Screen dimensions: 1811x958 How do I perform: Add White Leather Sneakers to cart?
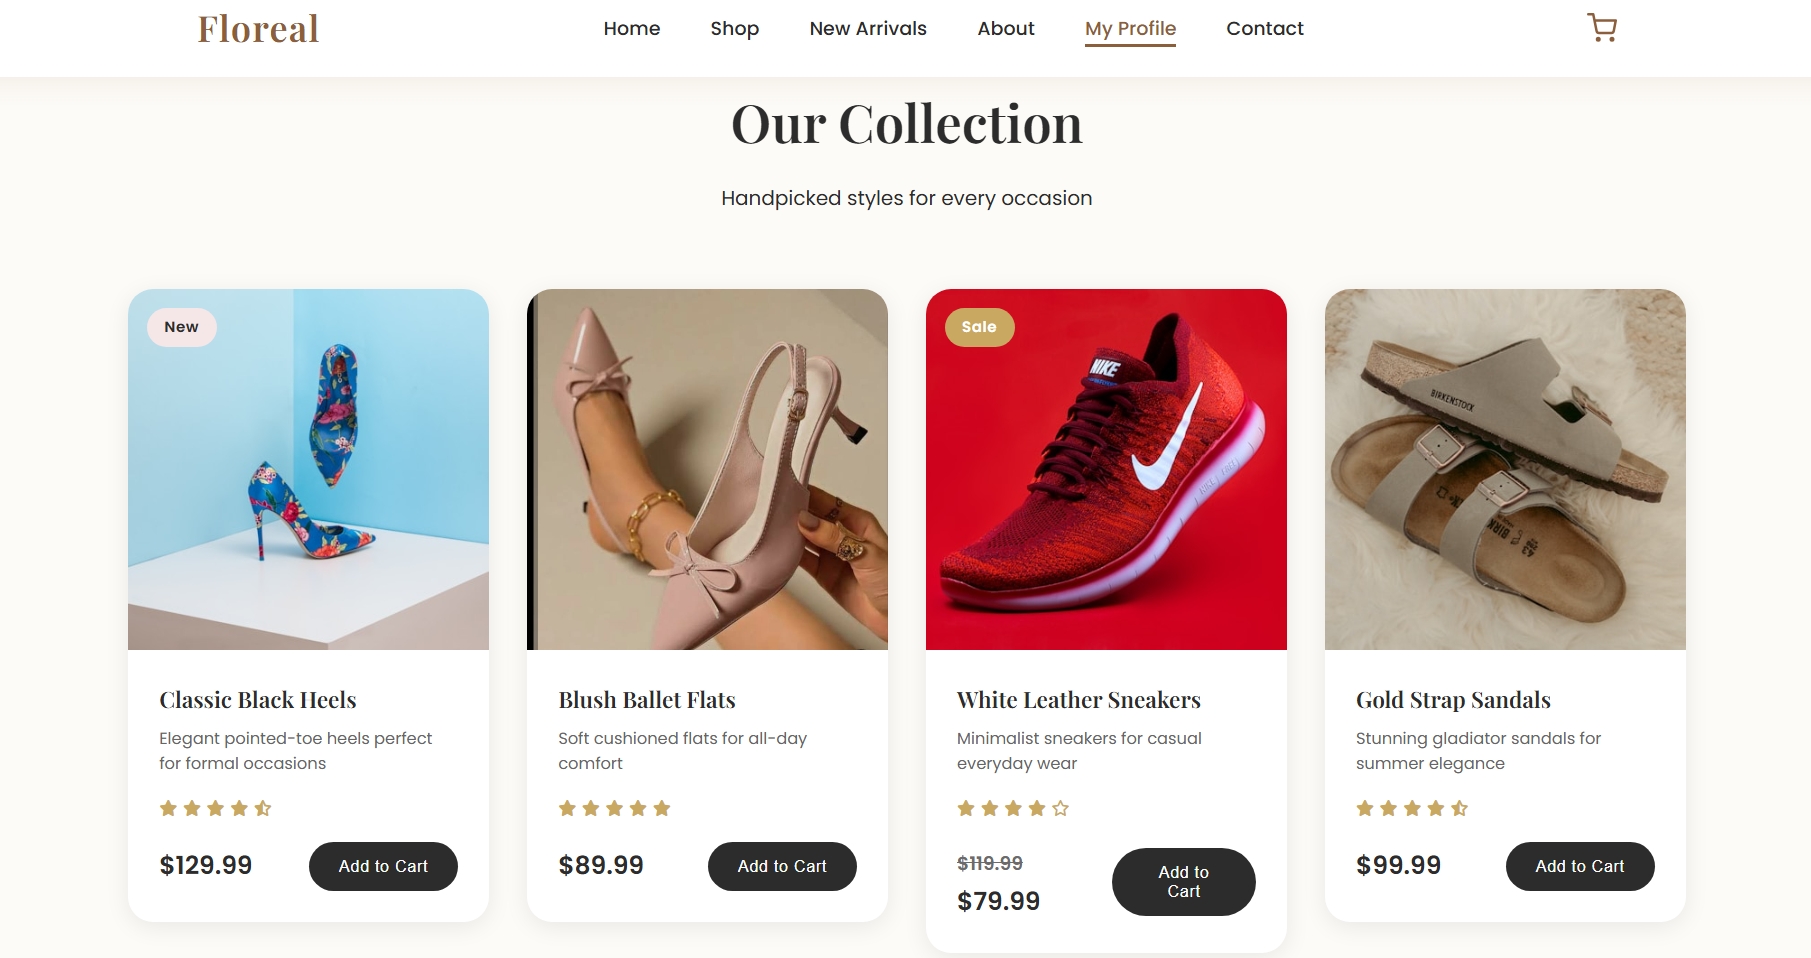(x=1183, y=882)
